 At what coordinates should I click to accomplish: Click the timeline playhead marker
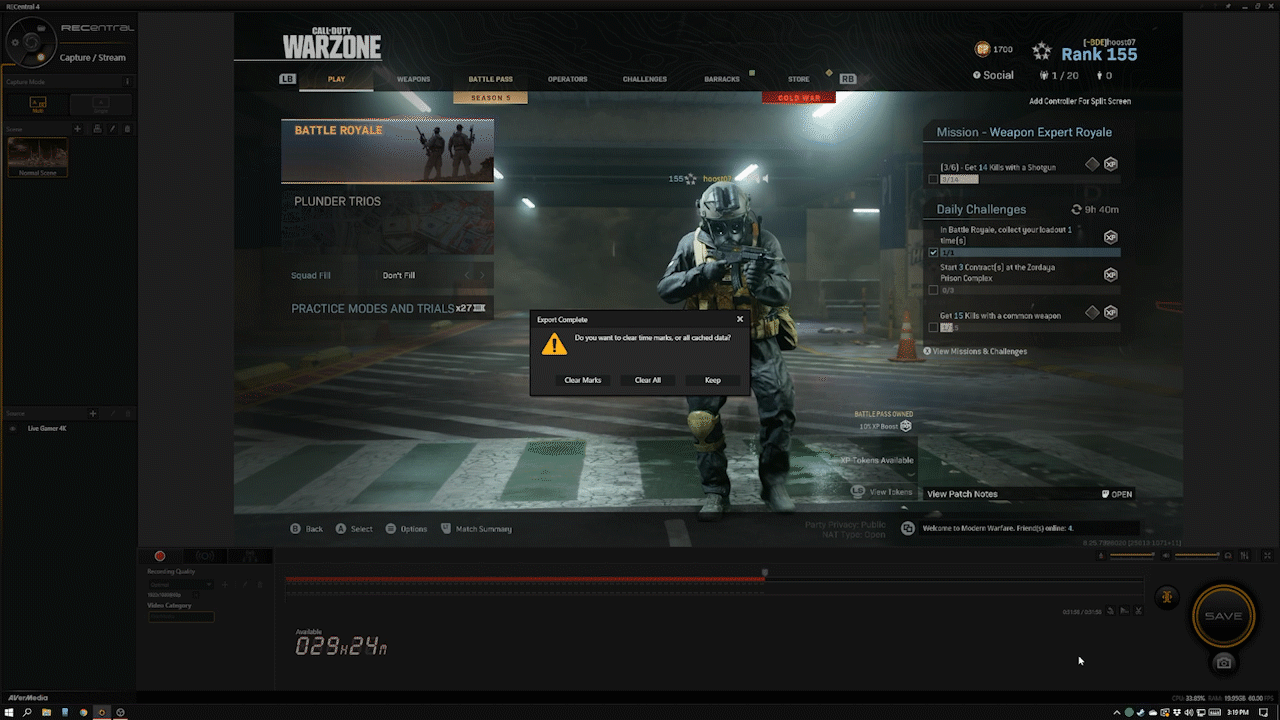coord(765,574)
